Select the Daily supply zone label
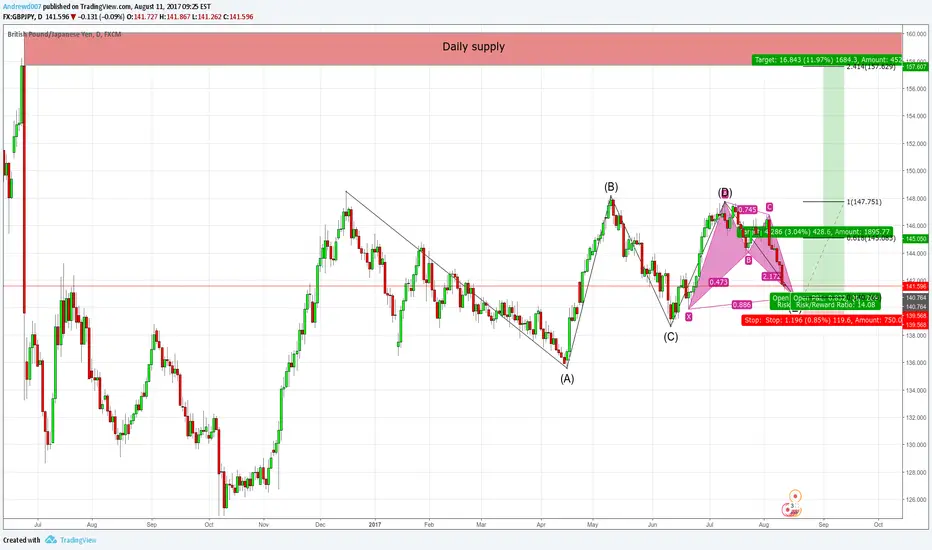The image size is (932, 550). point(473,46)
